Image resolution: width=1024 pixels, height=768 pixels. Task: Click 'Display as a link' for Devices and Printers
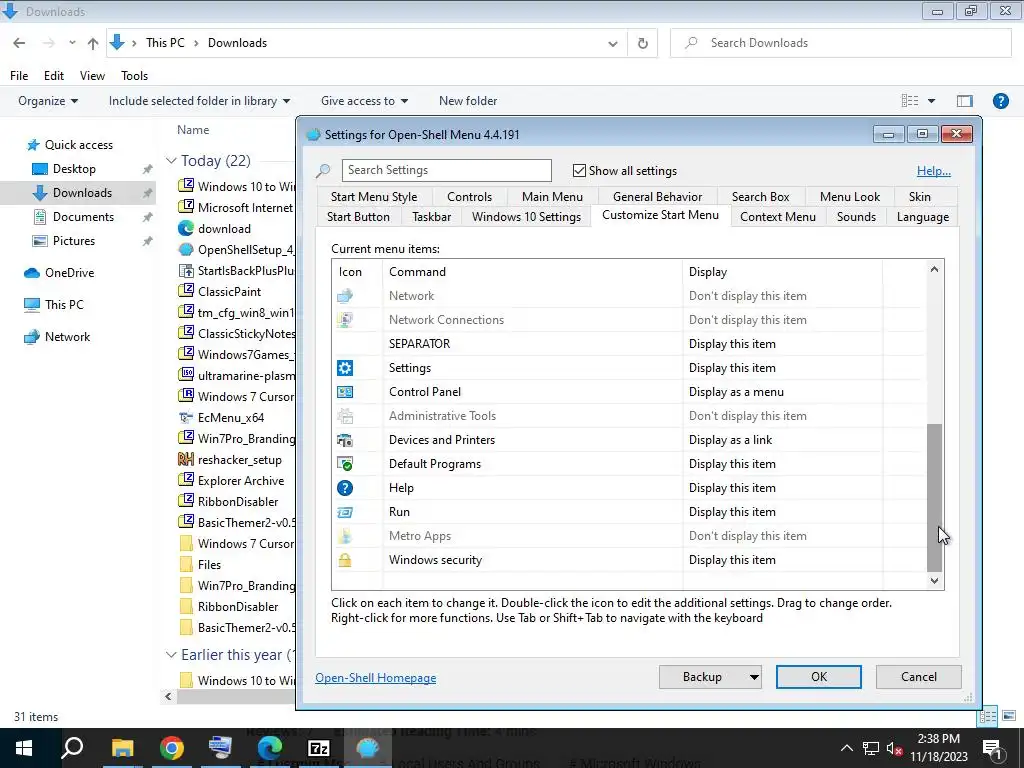730,440
